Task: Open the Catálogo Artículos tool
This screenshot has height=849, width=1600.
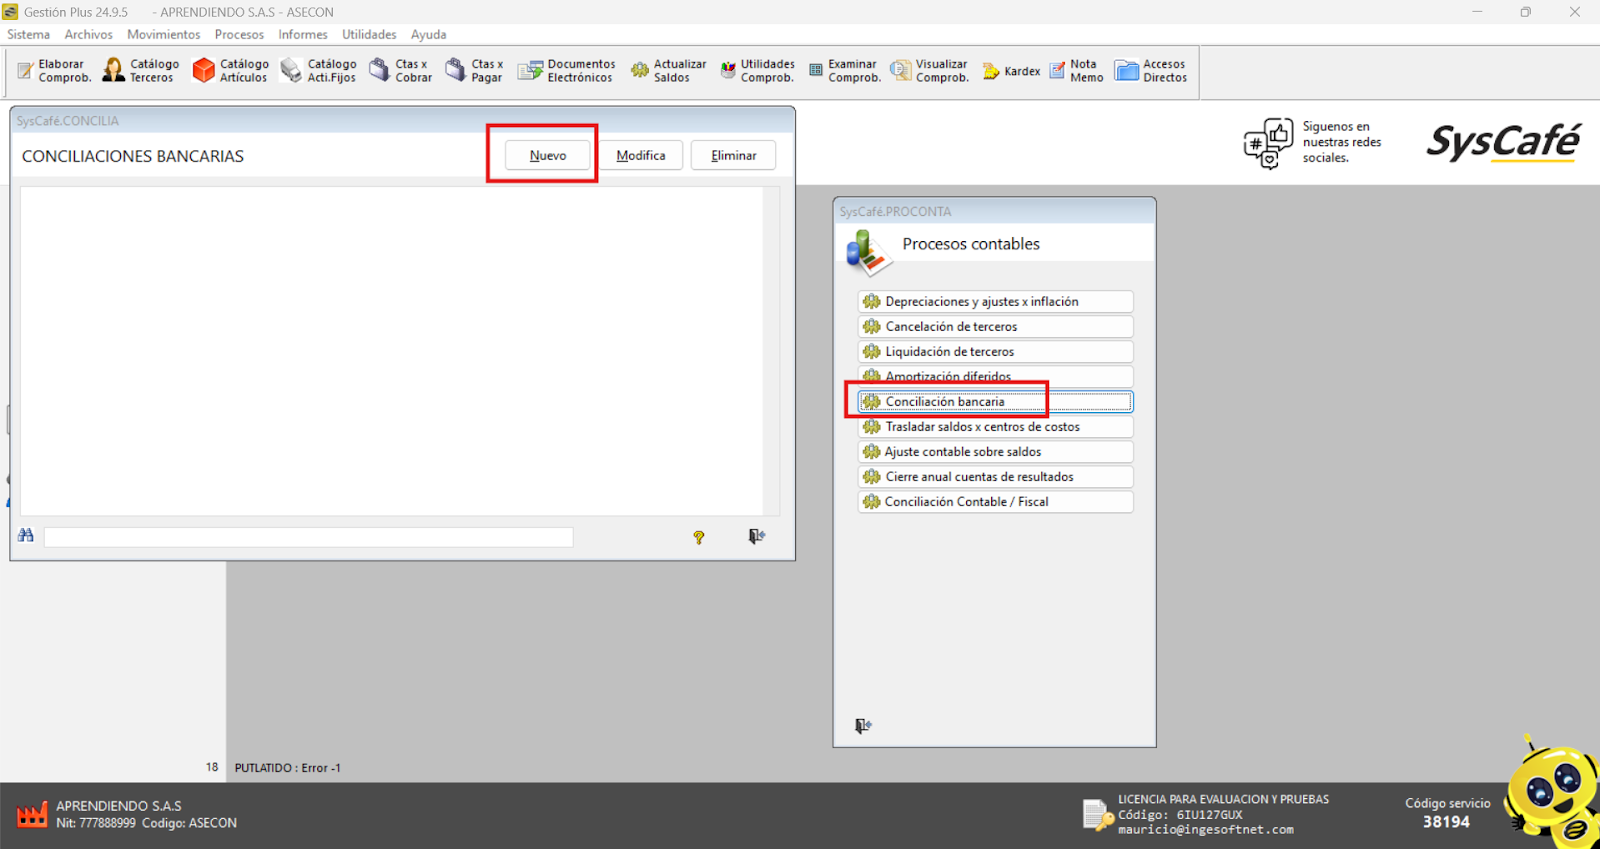Action: click(x=231, y=71)
